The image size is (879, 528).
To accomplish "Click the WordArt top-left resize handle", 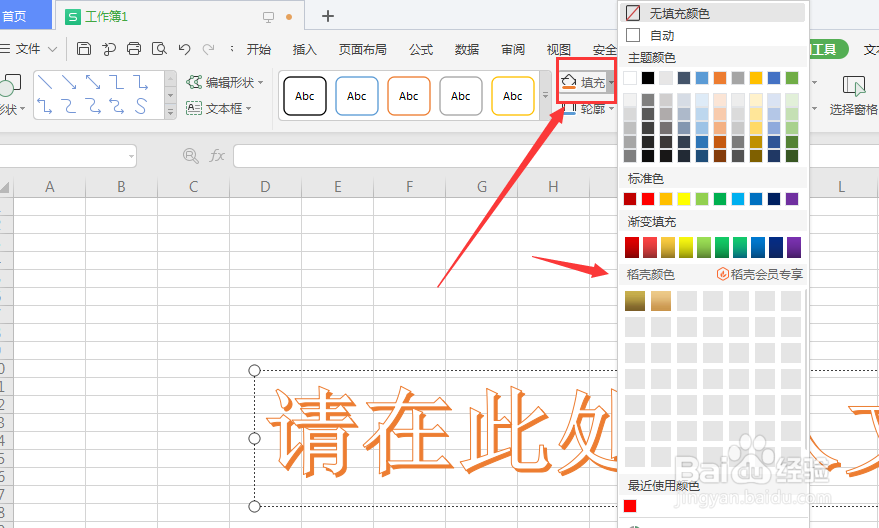I will 254,370.
